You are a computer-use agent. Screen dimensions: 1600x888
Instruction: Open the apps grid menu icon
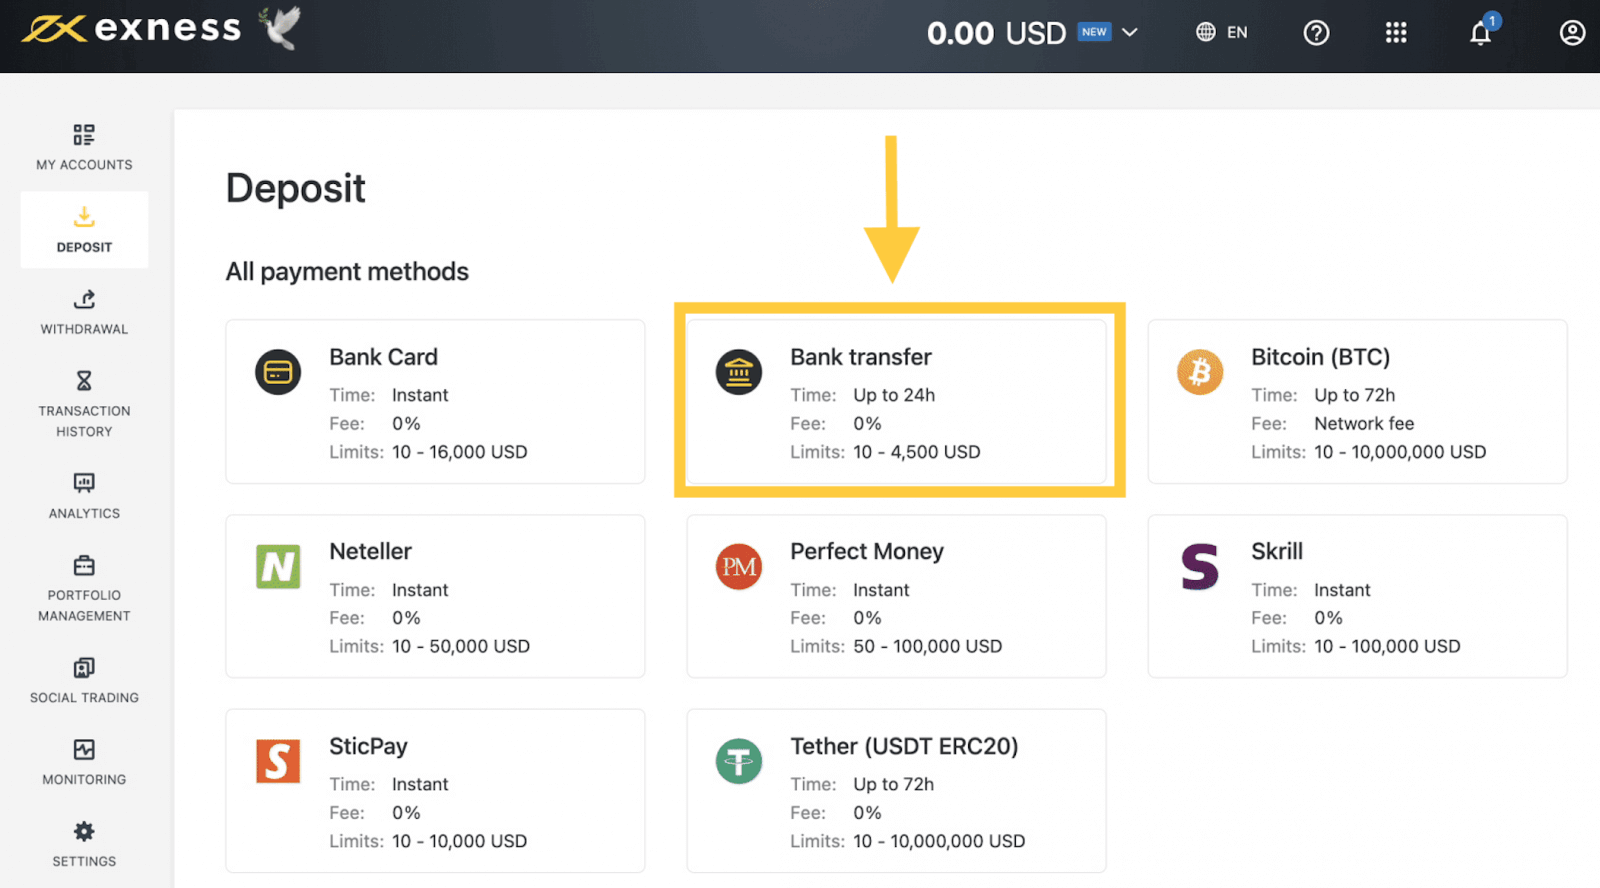coord(1396,33)
